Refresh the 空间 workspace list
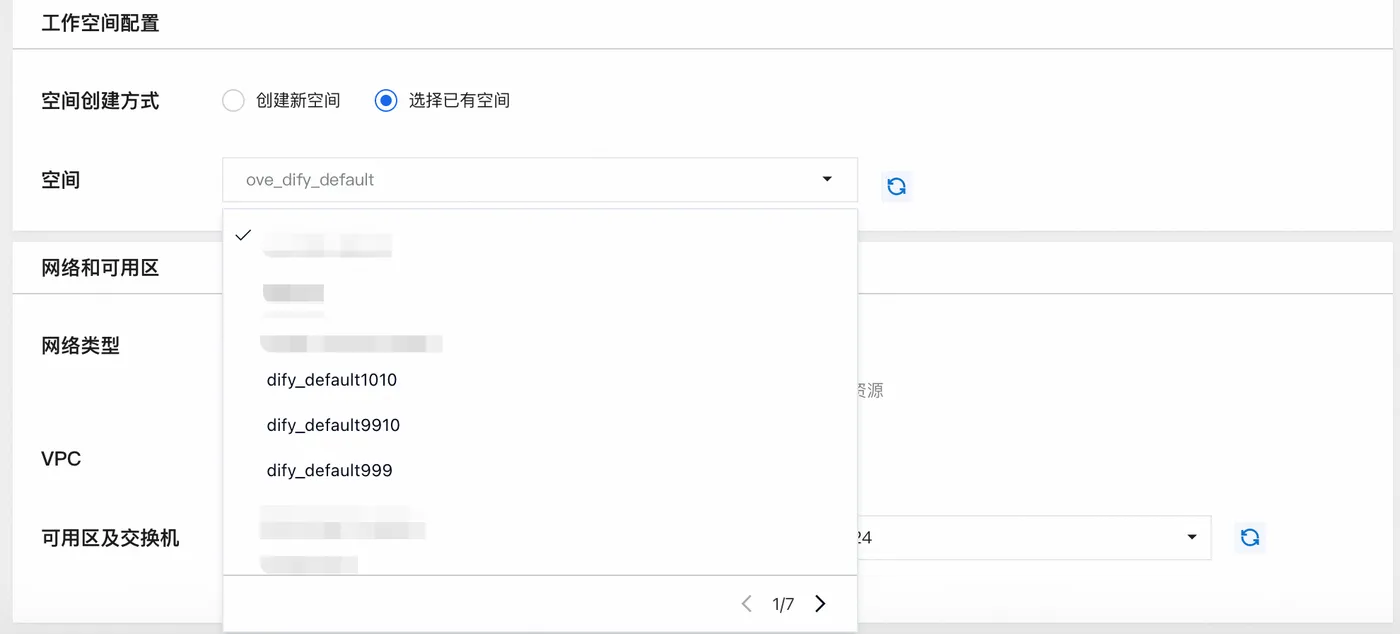The width and height of the screenshot is (1400, 634). [896, 186]
